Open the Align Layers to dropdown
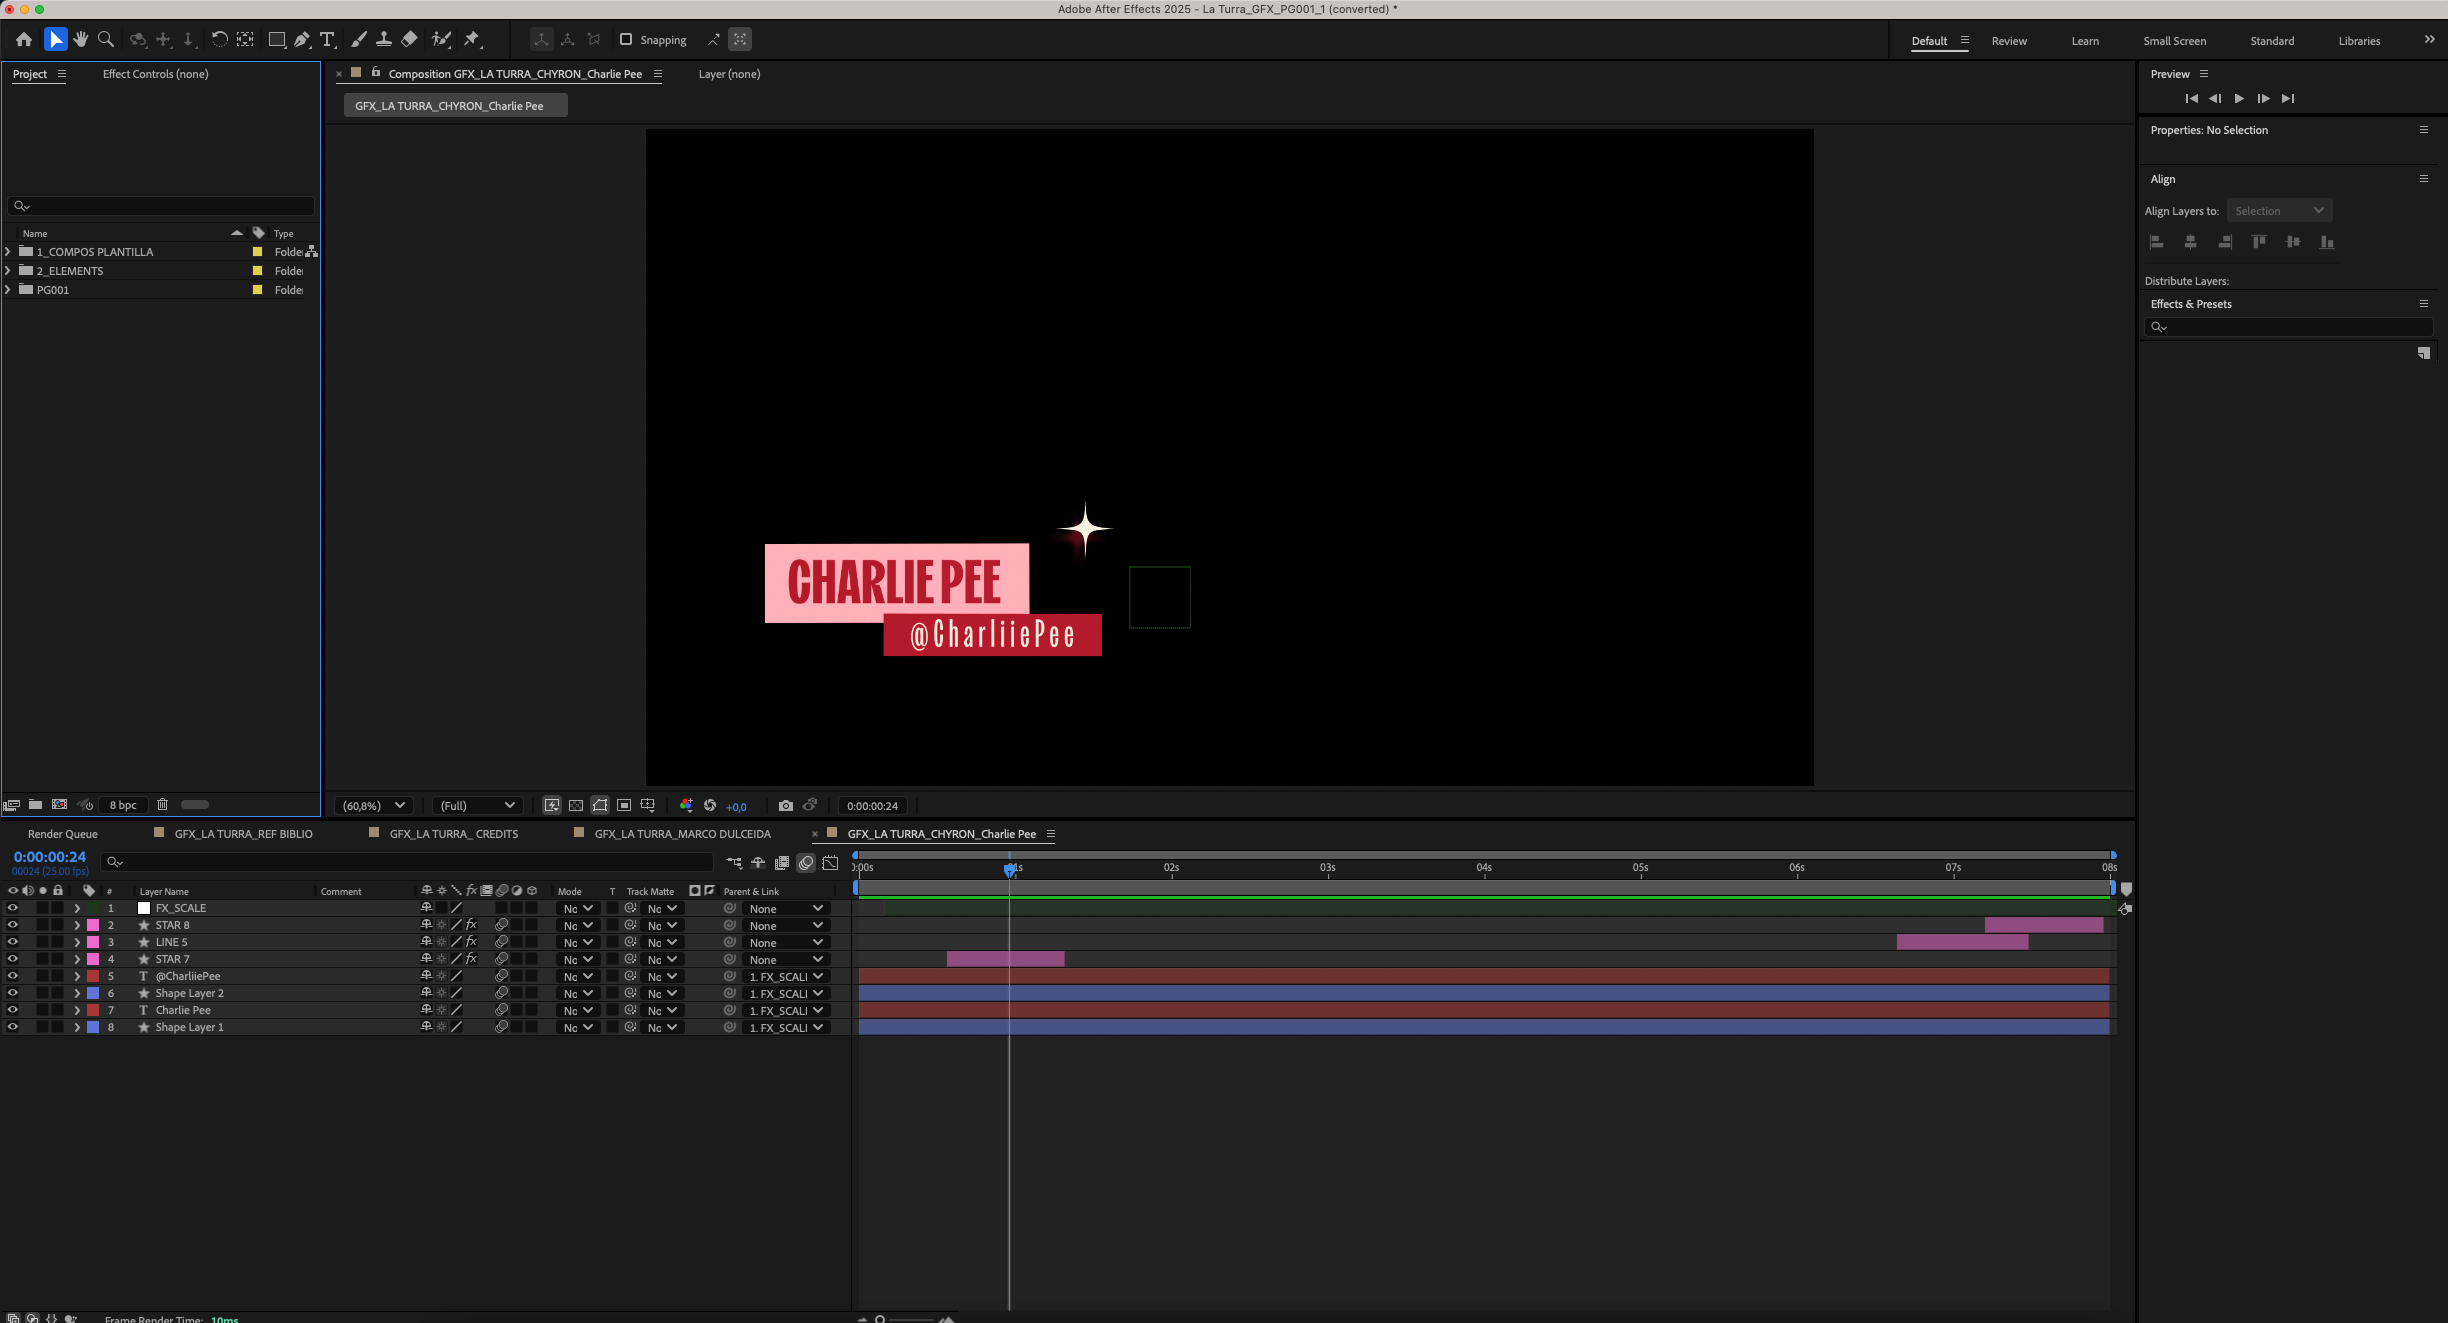The image size is (2448, 1323). [2279, 211]
